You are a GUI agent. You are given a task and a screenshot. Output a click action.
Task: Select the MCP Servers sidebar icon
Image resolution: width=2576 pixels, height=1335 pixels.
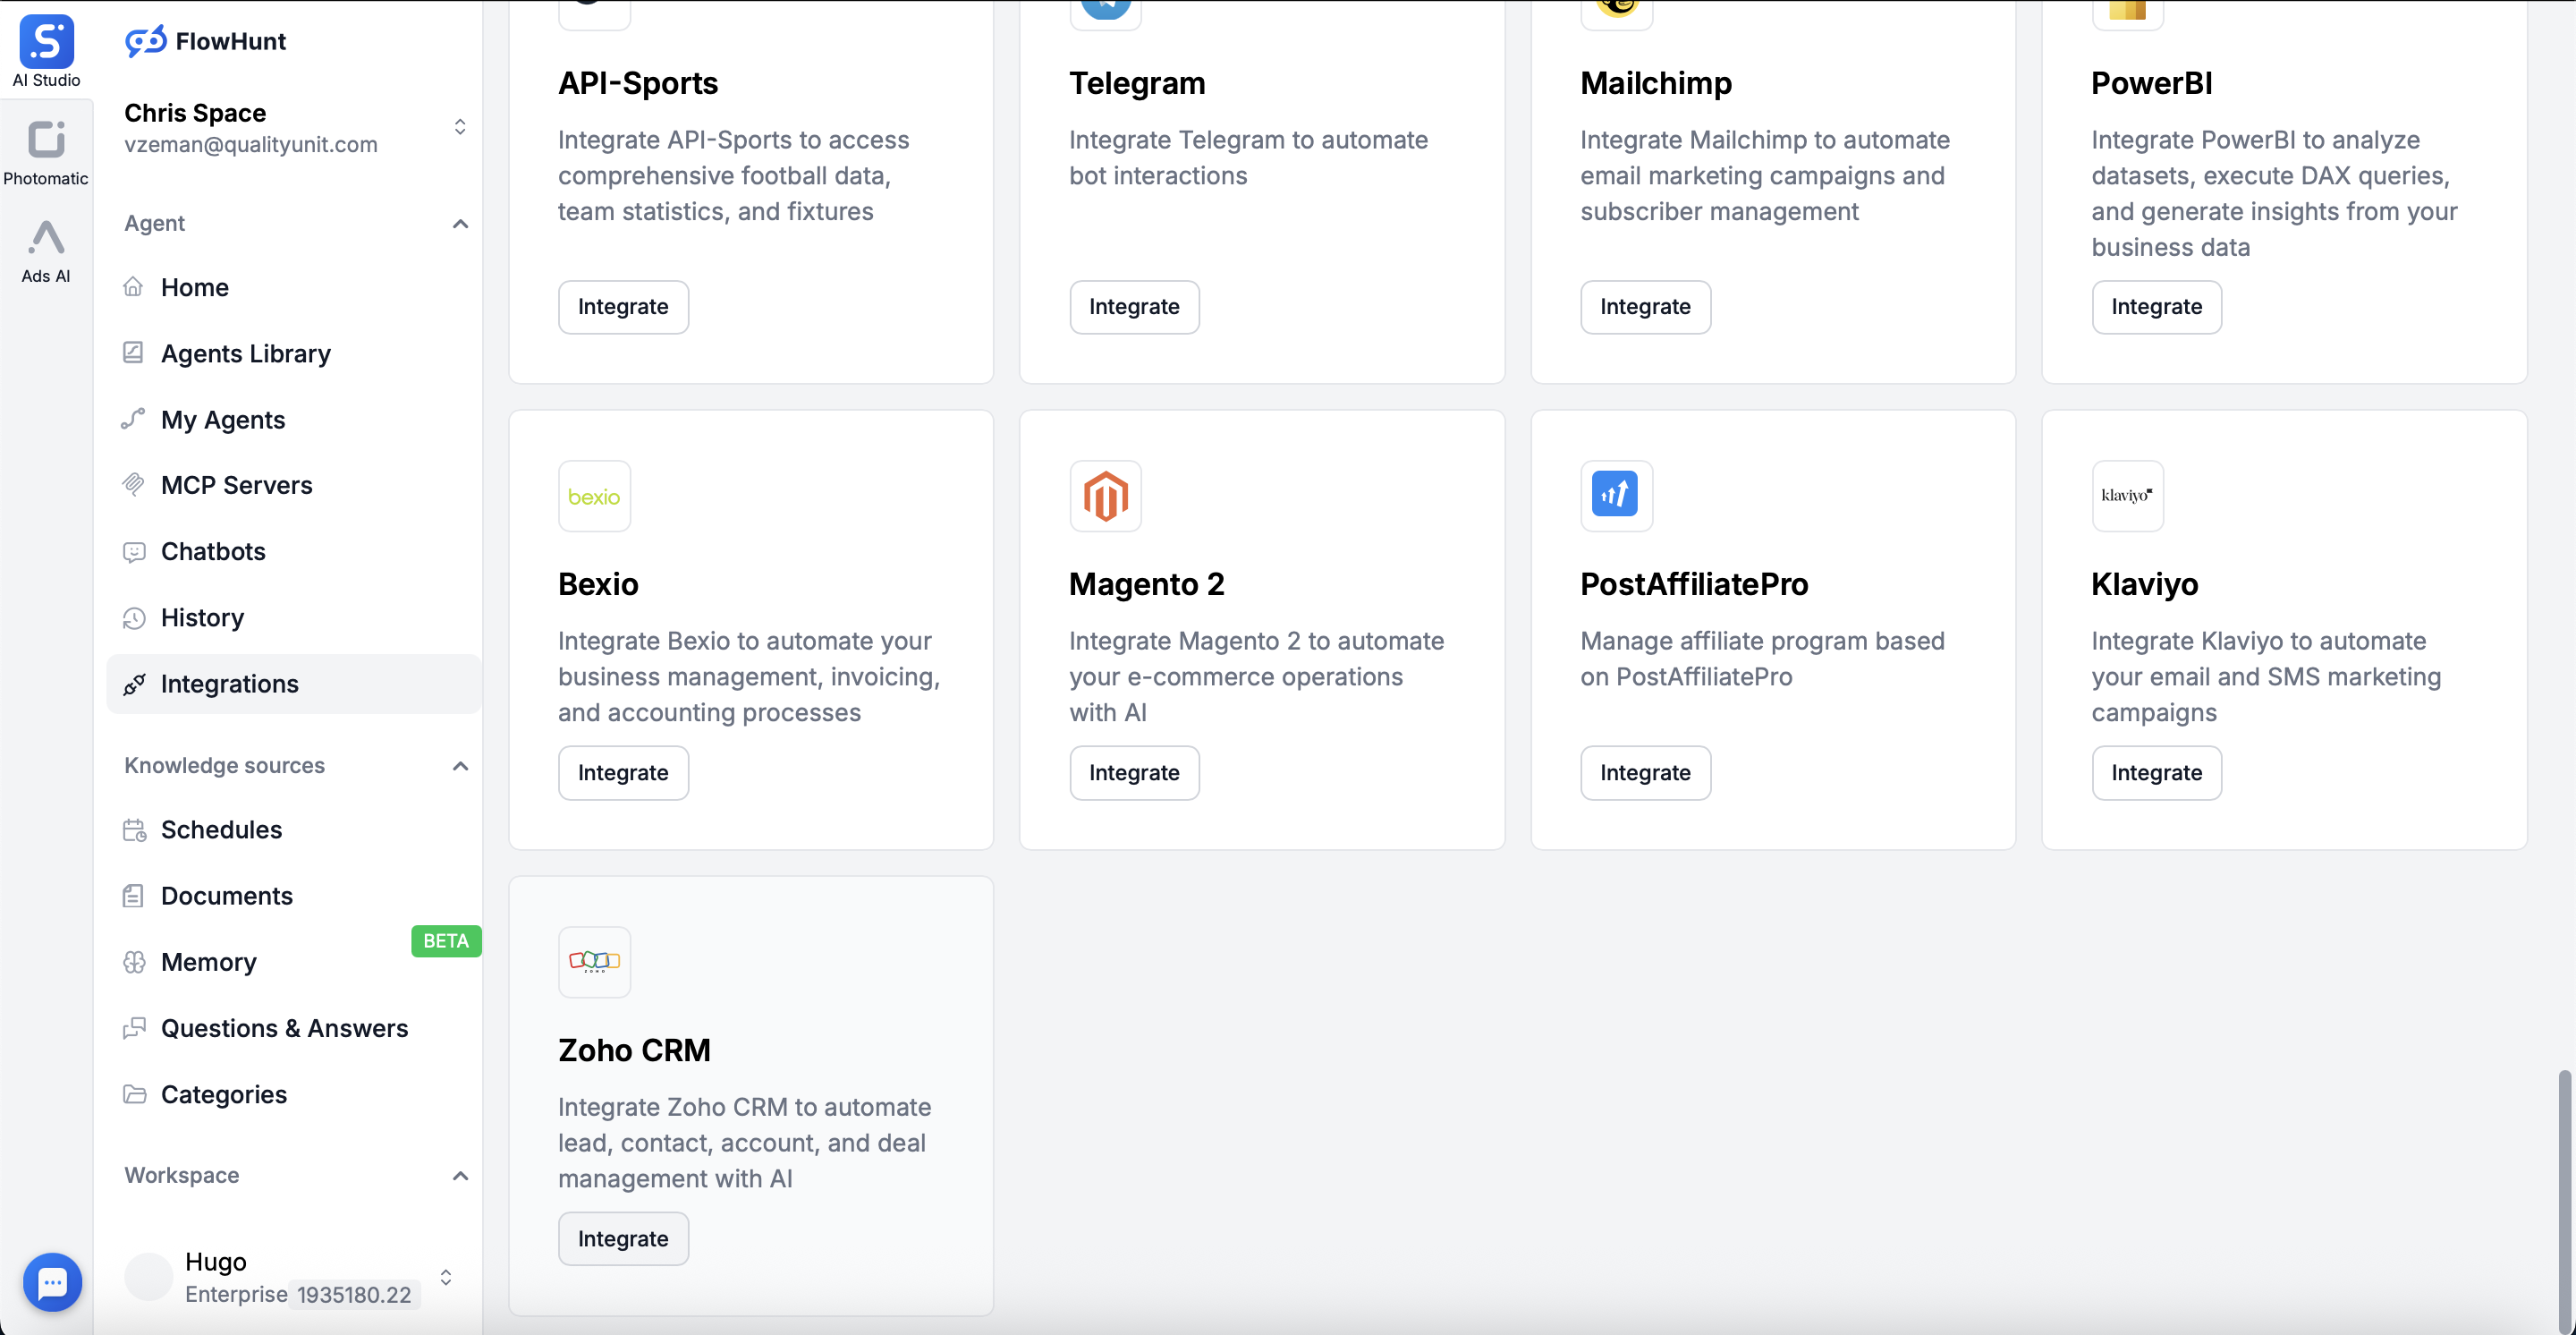[x=135, y=485]
